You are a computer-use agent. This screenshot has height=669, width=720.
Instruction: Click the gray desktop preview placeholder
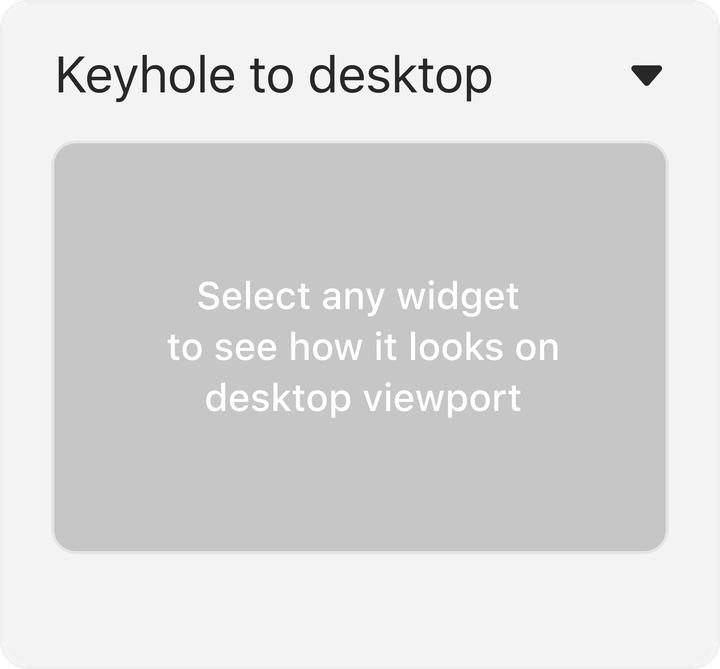(360, 347)
